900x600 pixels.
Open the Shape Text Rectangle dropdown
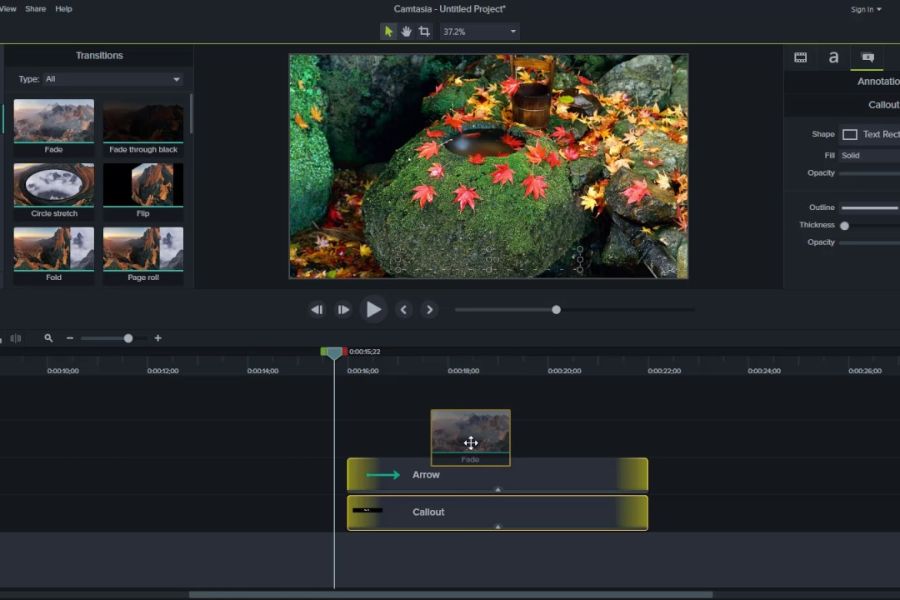coord(869,134)
